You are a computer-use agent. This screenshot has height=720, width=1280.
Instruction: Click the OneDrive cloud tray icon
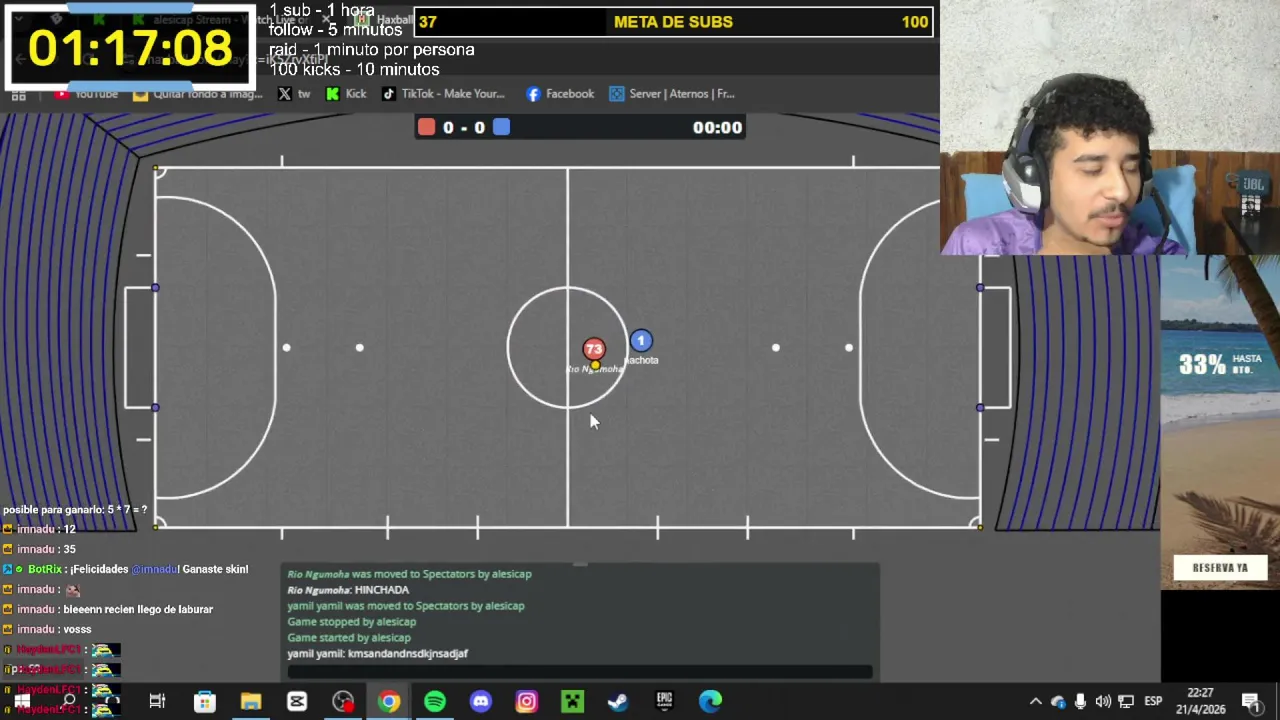1058,701
